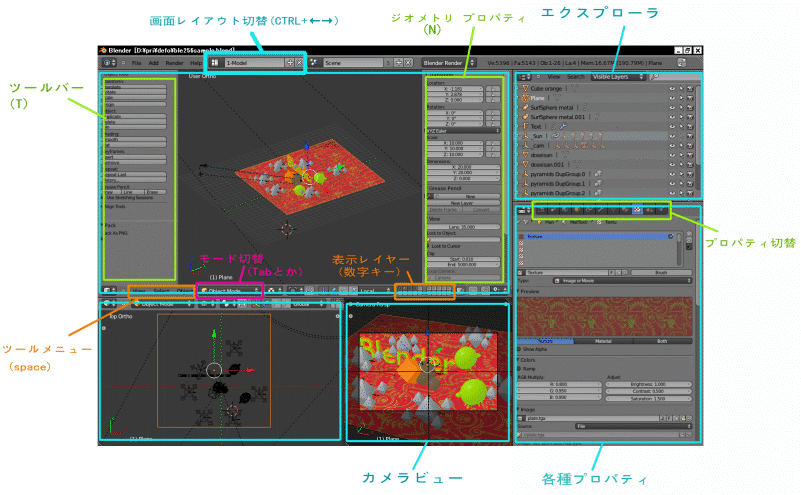Open the Source File dropdown
Image resolution: width=801 pixels, height=495 pixels.
633,426
